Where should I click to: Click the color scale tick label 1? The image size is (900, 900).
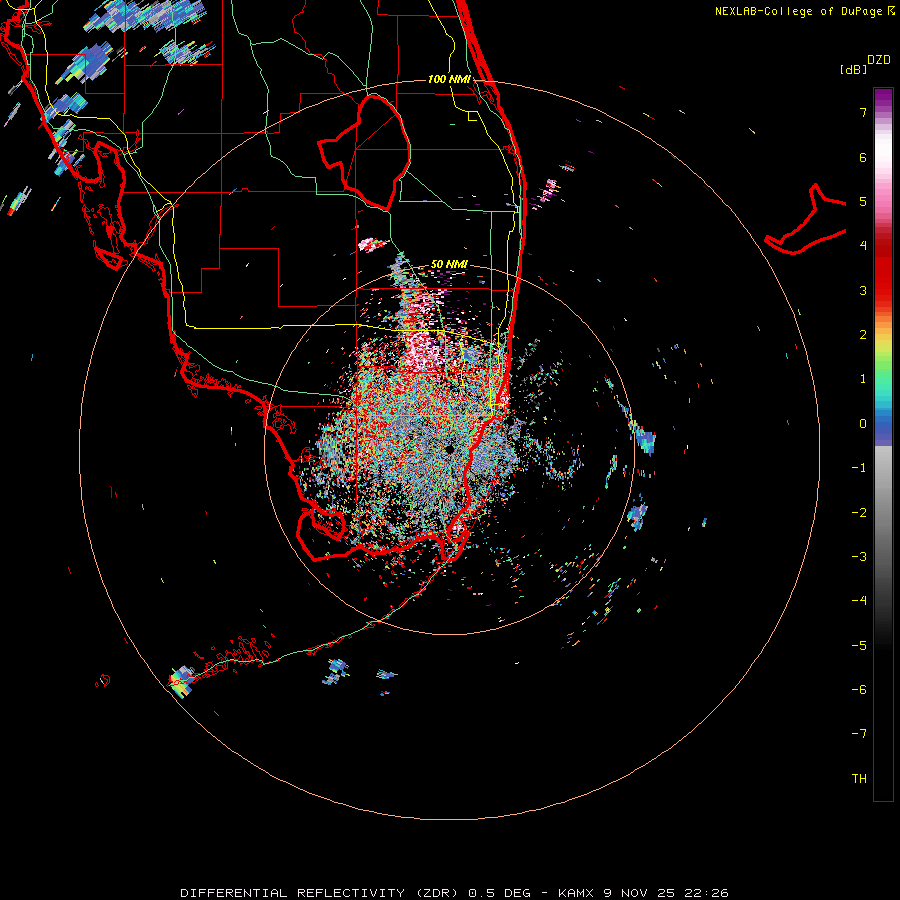click(x=863, y=379)
